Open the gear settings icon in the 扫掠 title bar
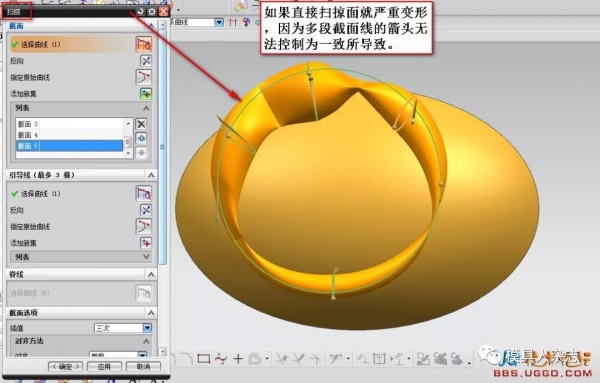Image resolution: width=600 pixels, height=383 pixels. [152, 11]
